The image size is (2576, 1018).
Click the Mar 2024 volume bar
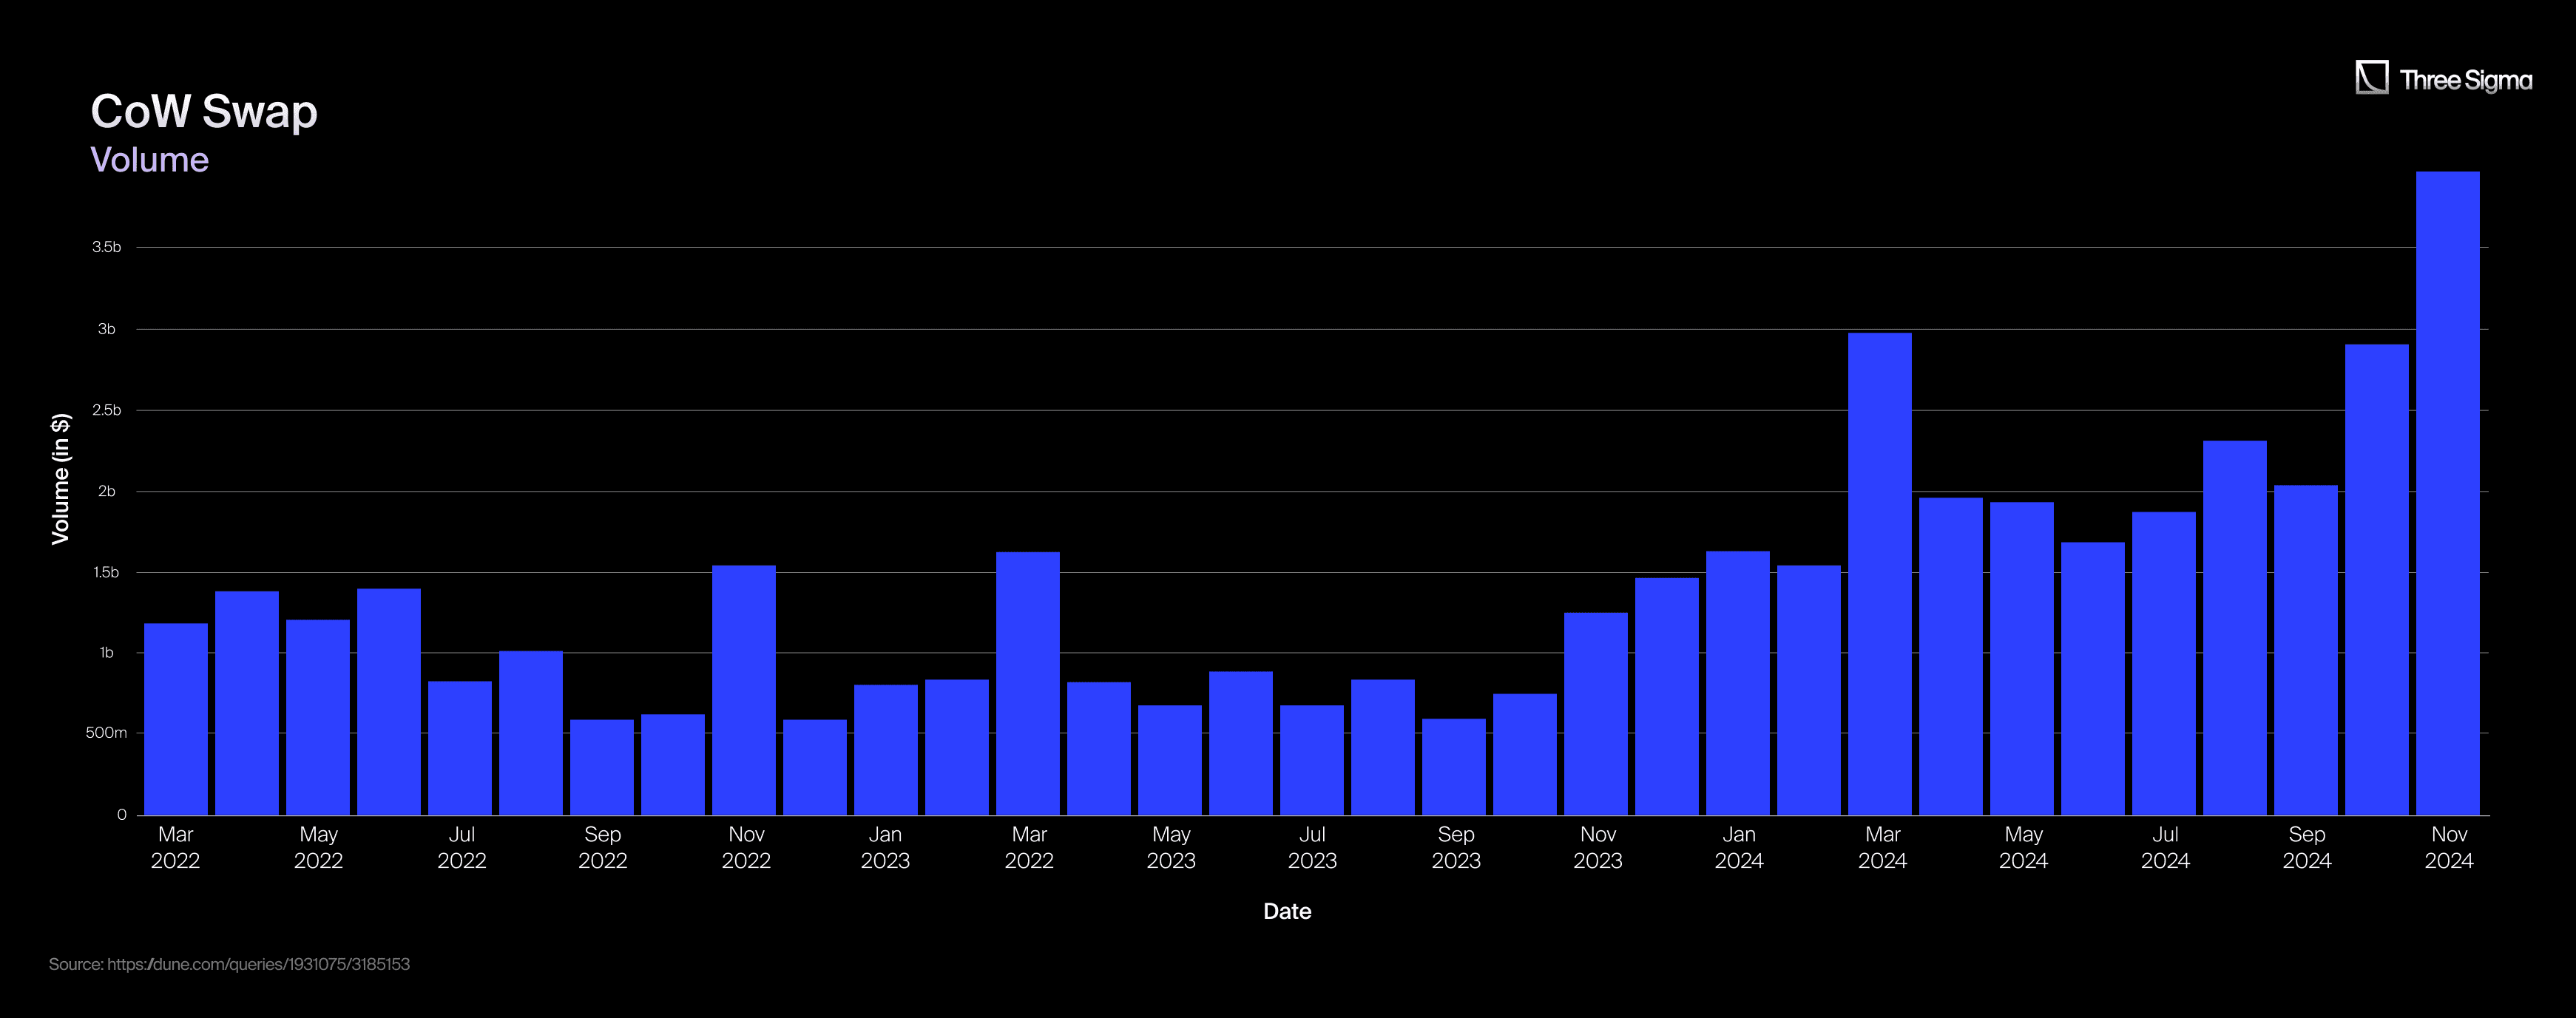click(x=1879, y=574)
